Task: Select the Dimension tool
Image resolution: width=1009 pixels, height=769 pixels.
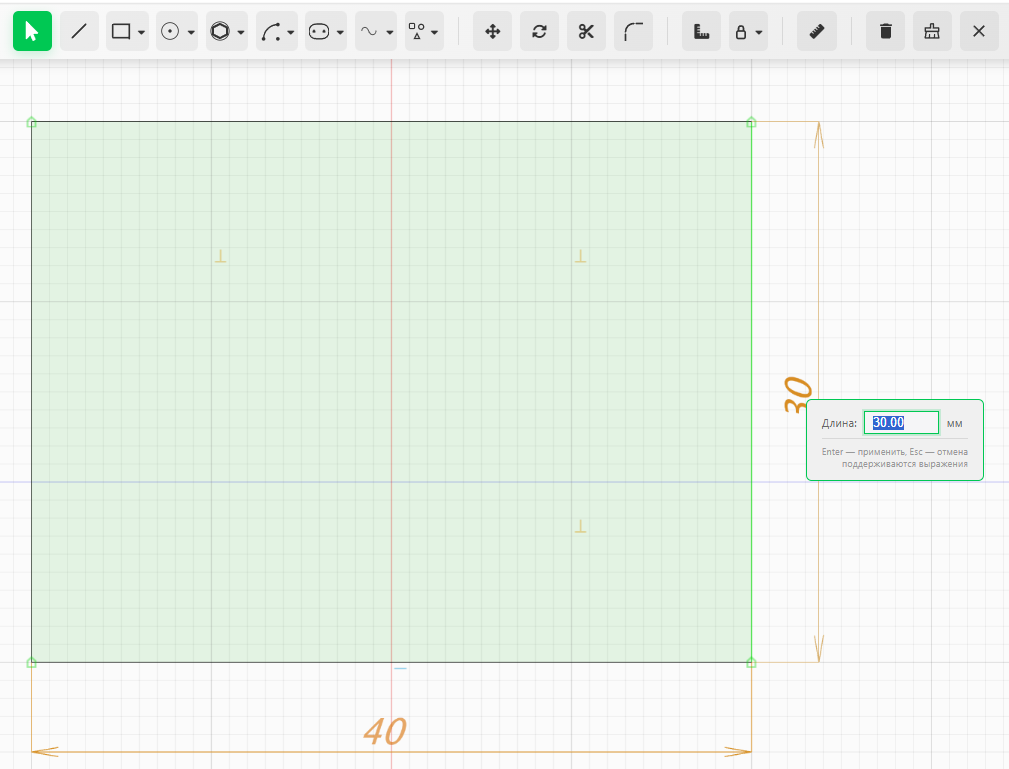Action: tap(701, 31)
